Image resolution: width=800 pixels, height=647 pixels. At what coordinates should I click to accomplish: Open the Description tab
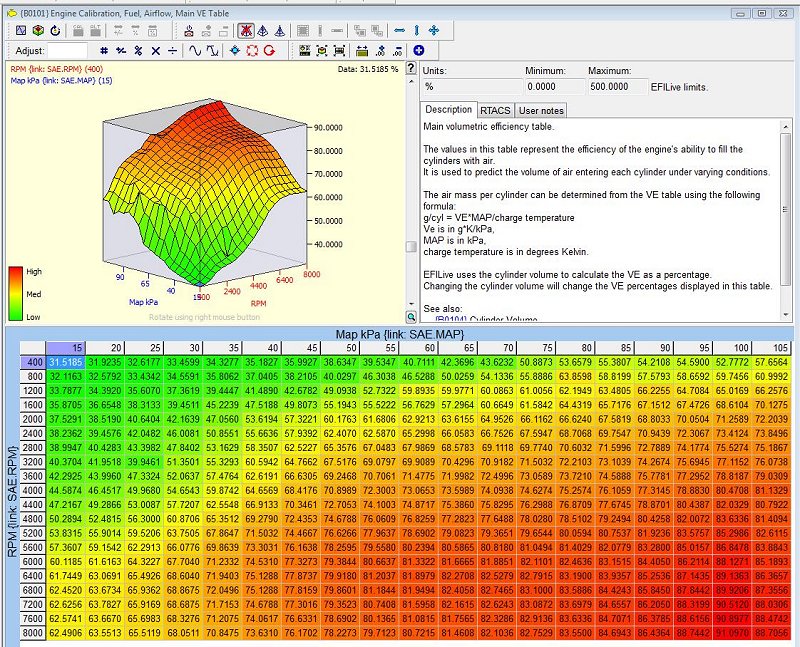coord(448,110)
